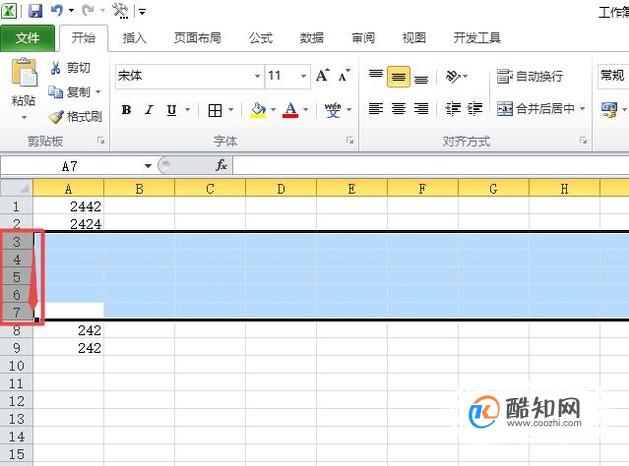Open the Borders grid icon
The height and width of the screenshot is (466, 629).
[x=215, y=110]
